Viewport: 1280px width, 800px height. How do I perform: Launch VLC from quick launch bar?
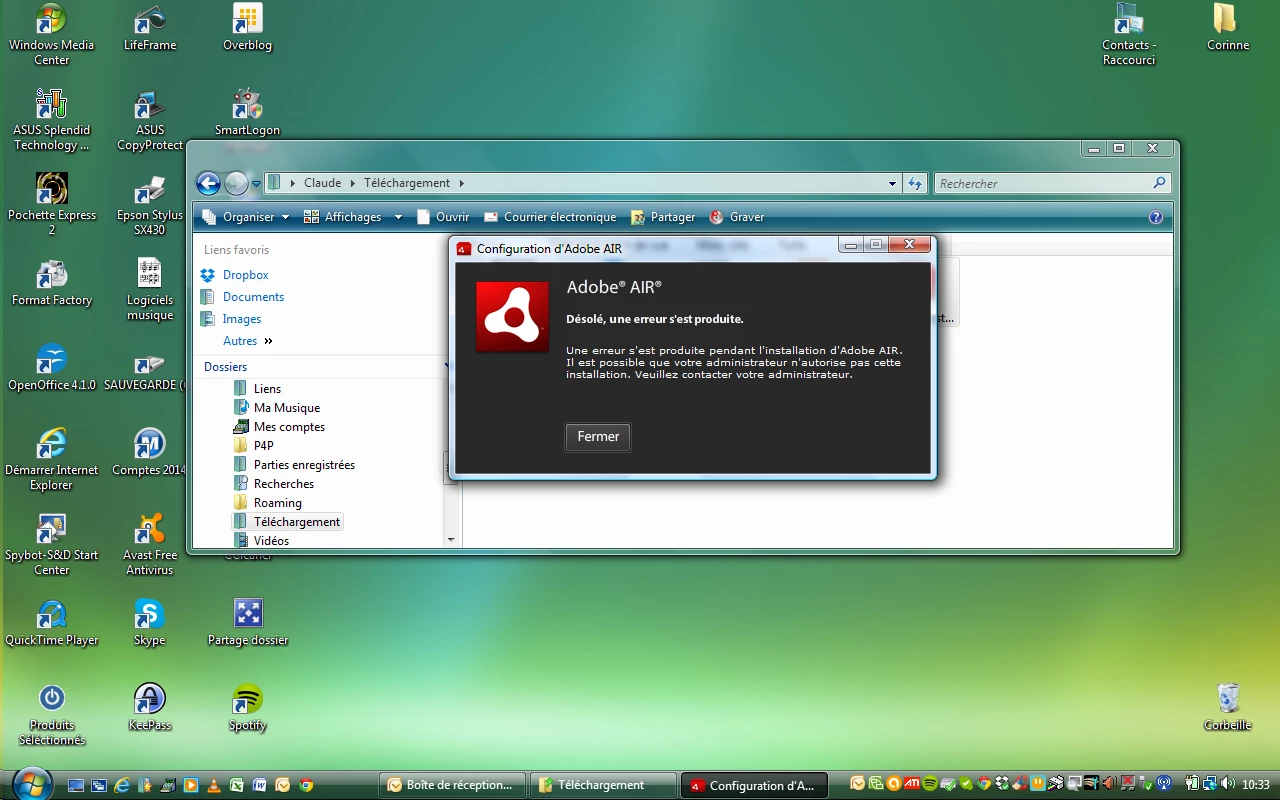pyautogui.click(x=213, y=785)
